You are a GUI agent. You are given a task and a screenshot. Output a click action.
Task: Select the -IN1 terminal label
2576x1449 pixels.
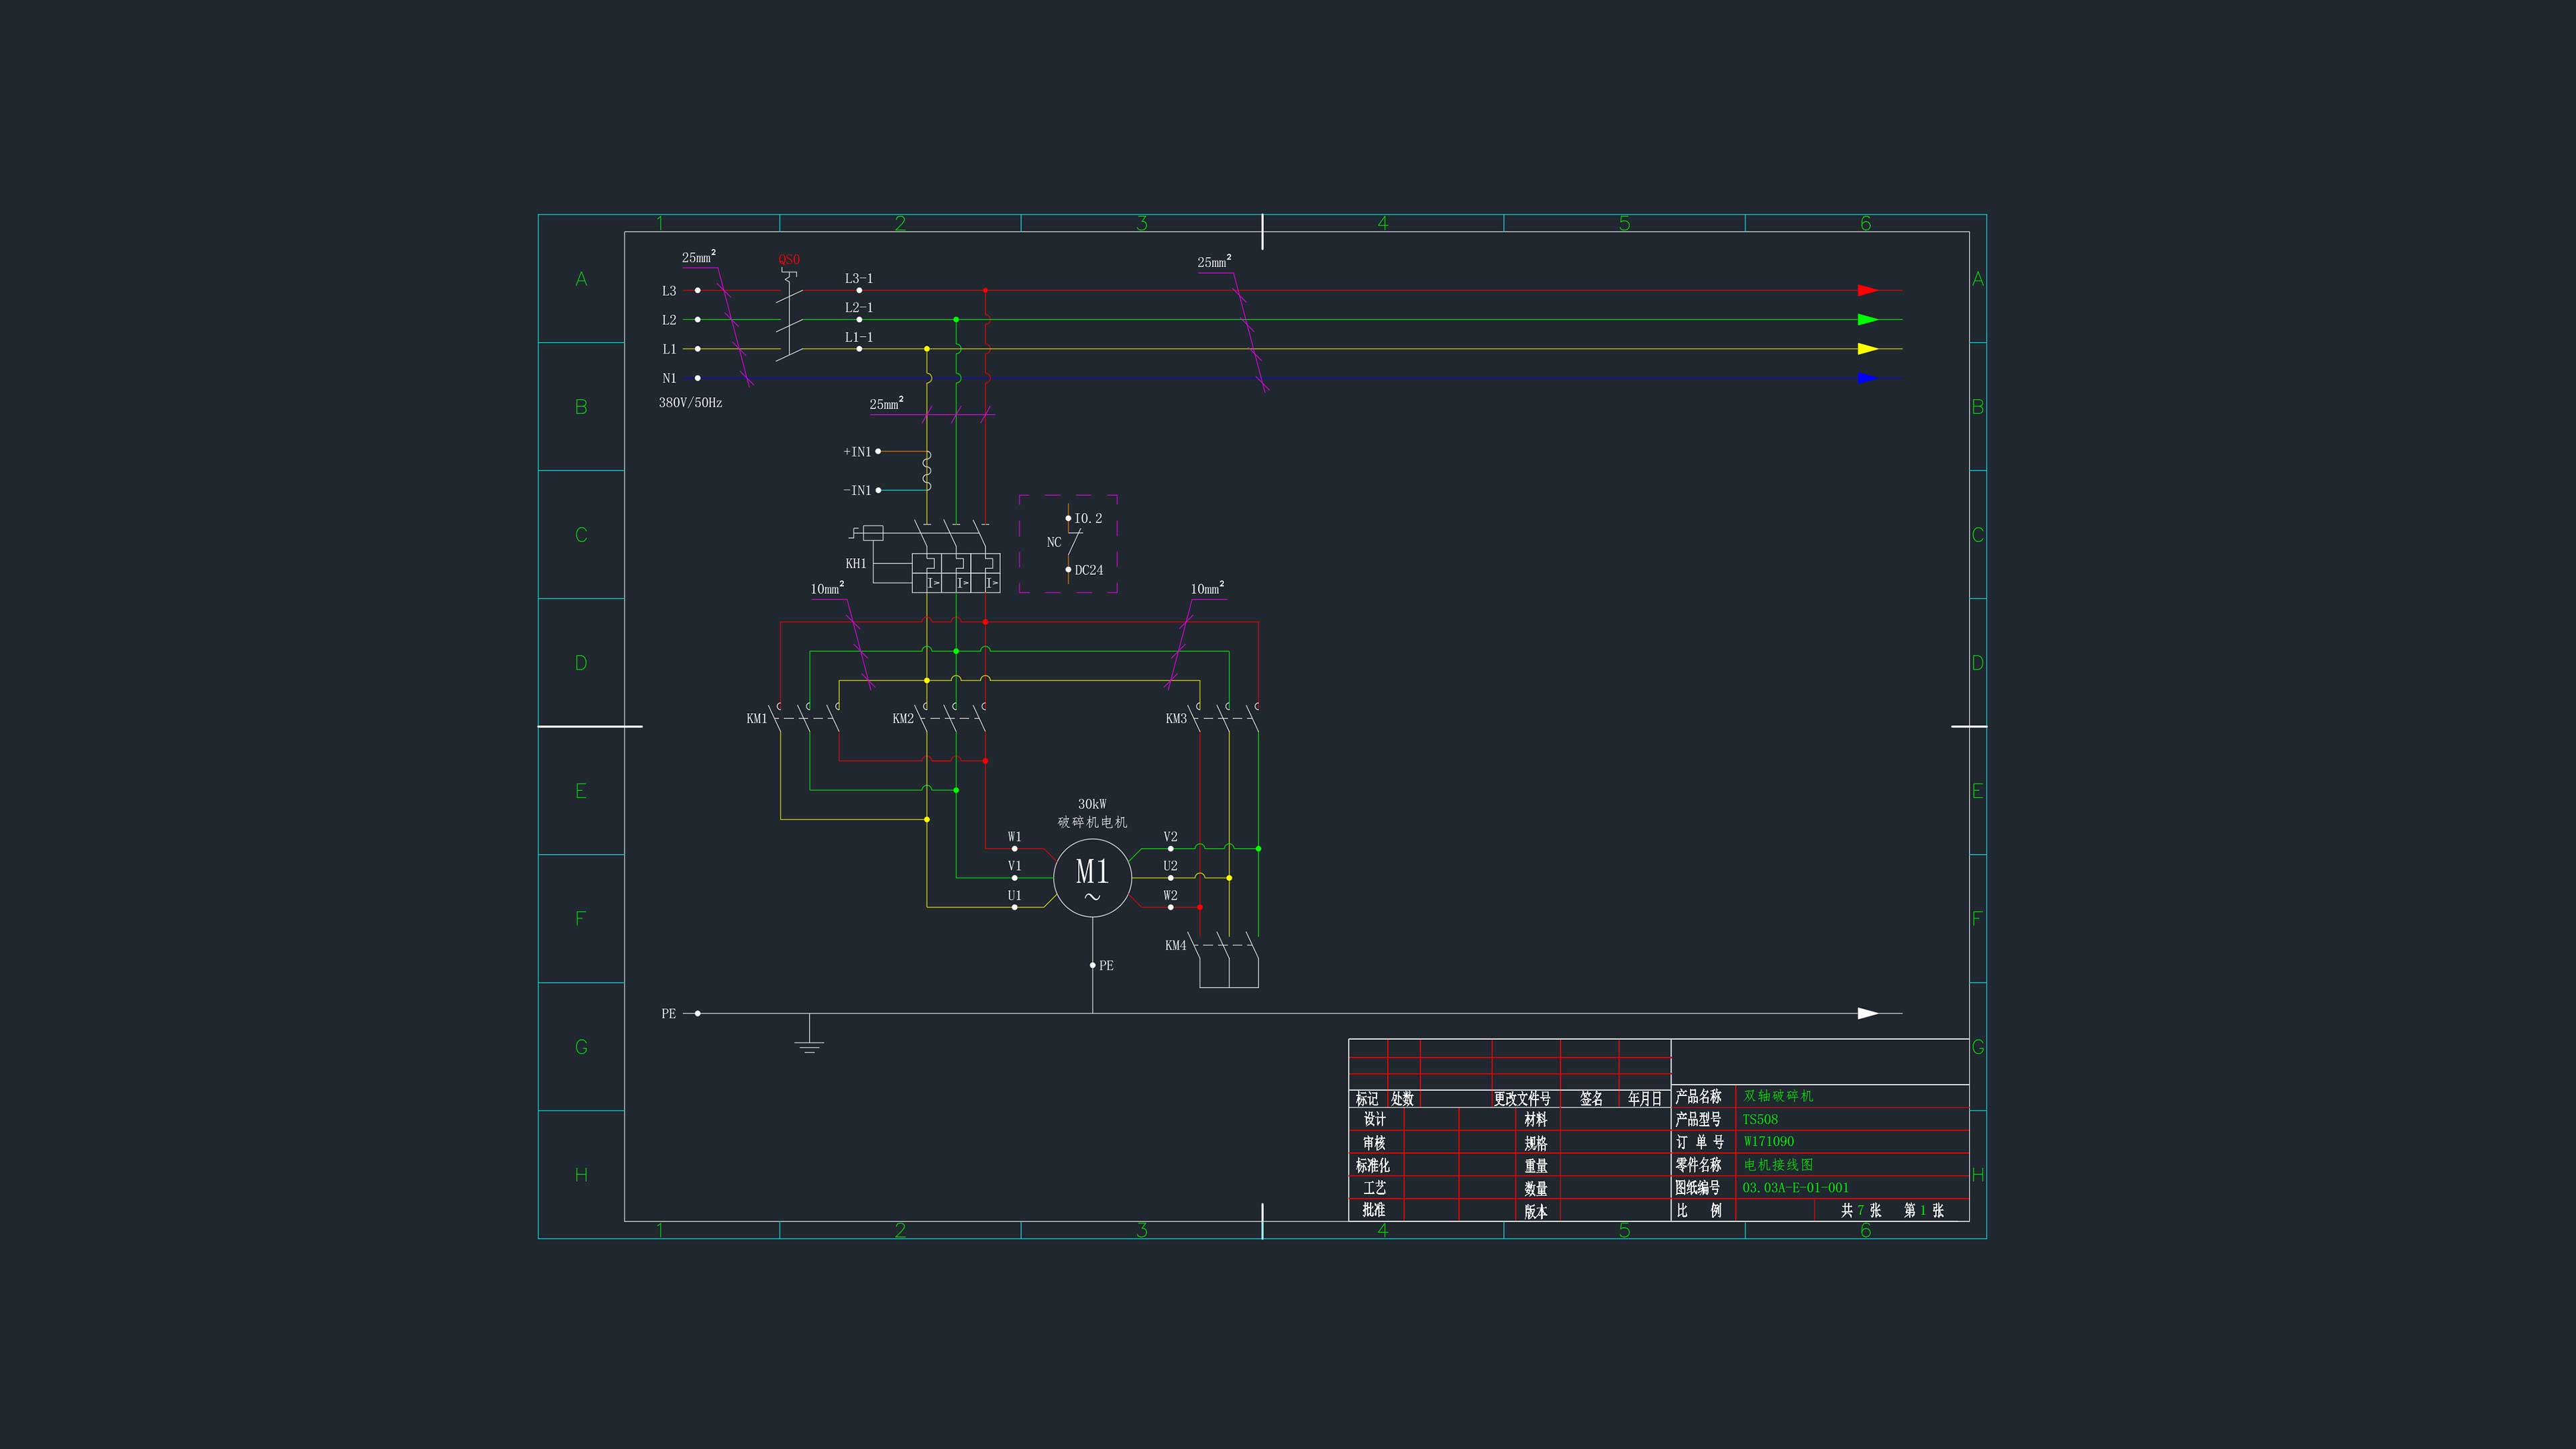pyautogui.click(x=857, y=490)
